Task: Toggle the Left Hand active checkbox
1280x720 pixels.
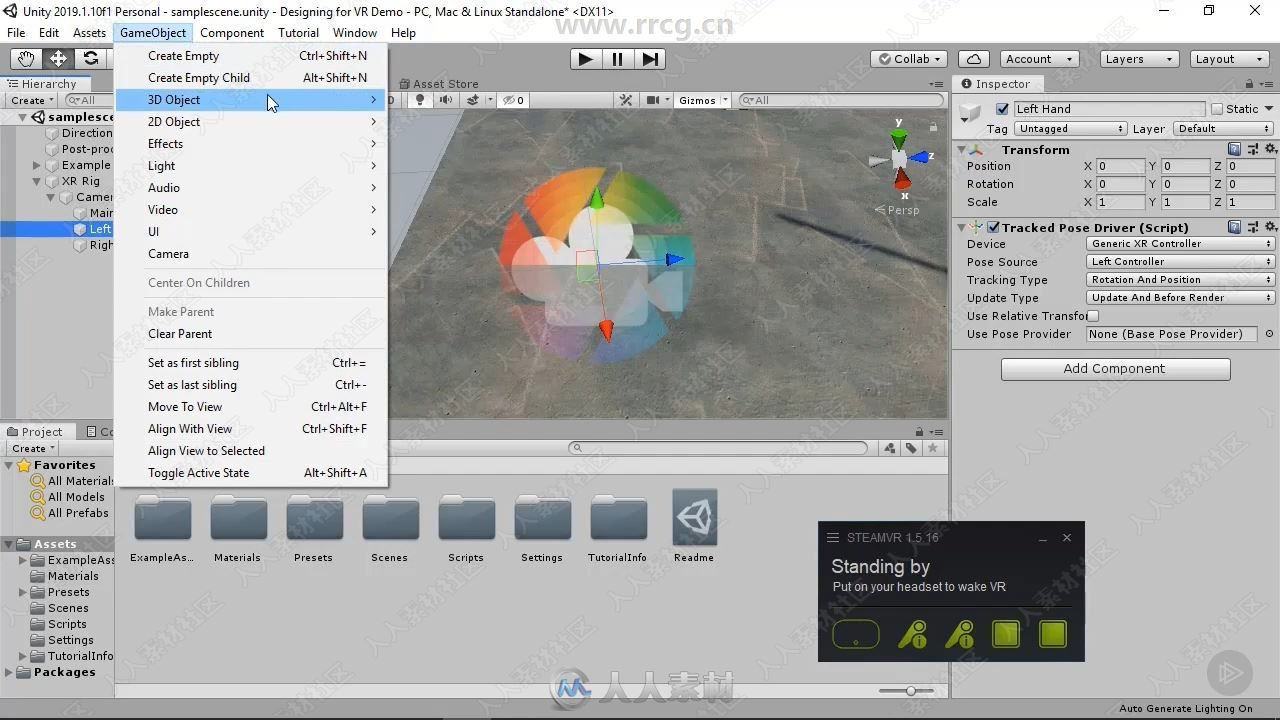Action: point(1002,109)
